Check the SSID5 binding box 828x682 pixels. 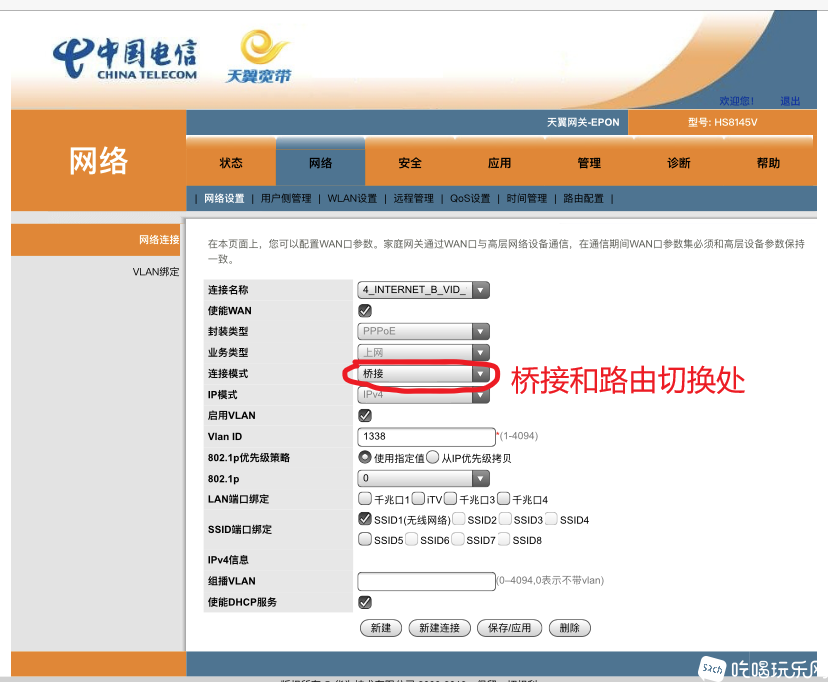click(365, 539)
